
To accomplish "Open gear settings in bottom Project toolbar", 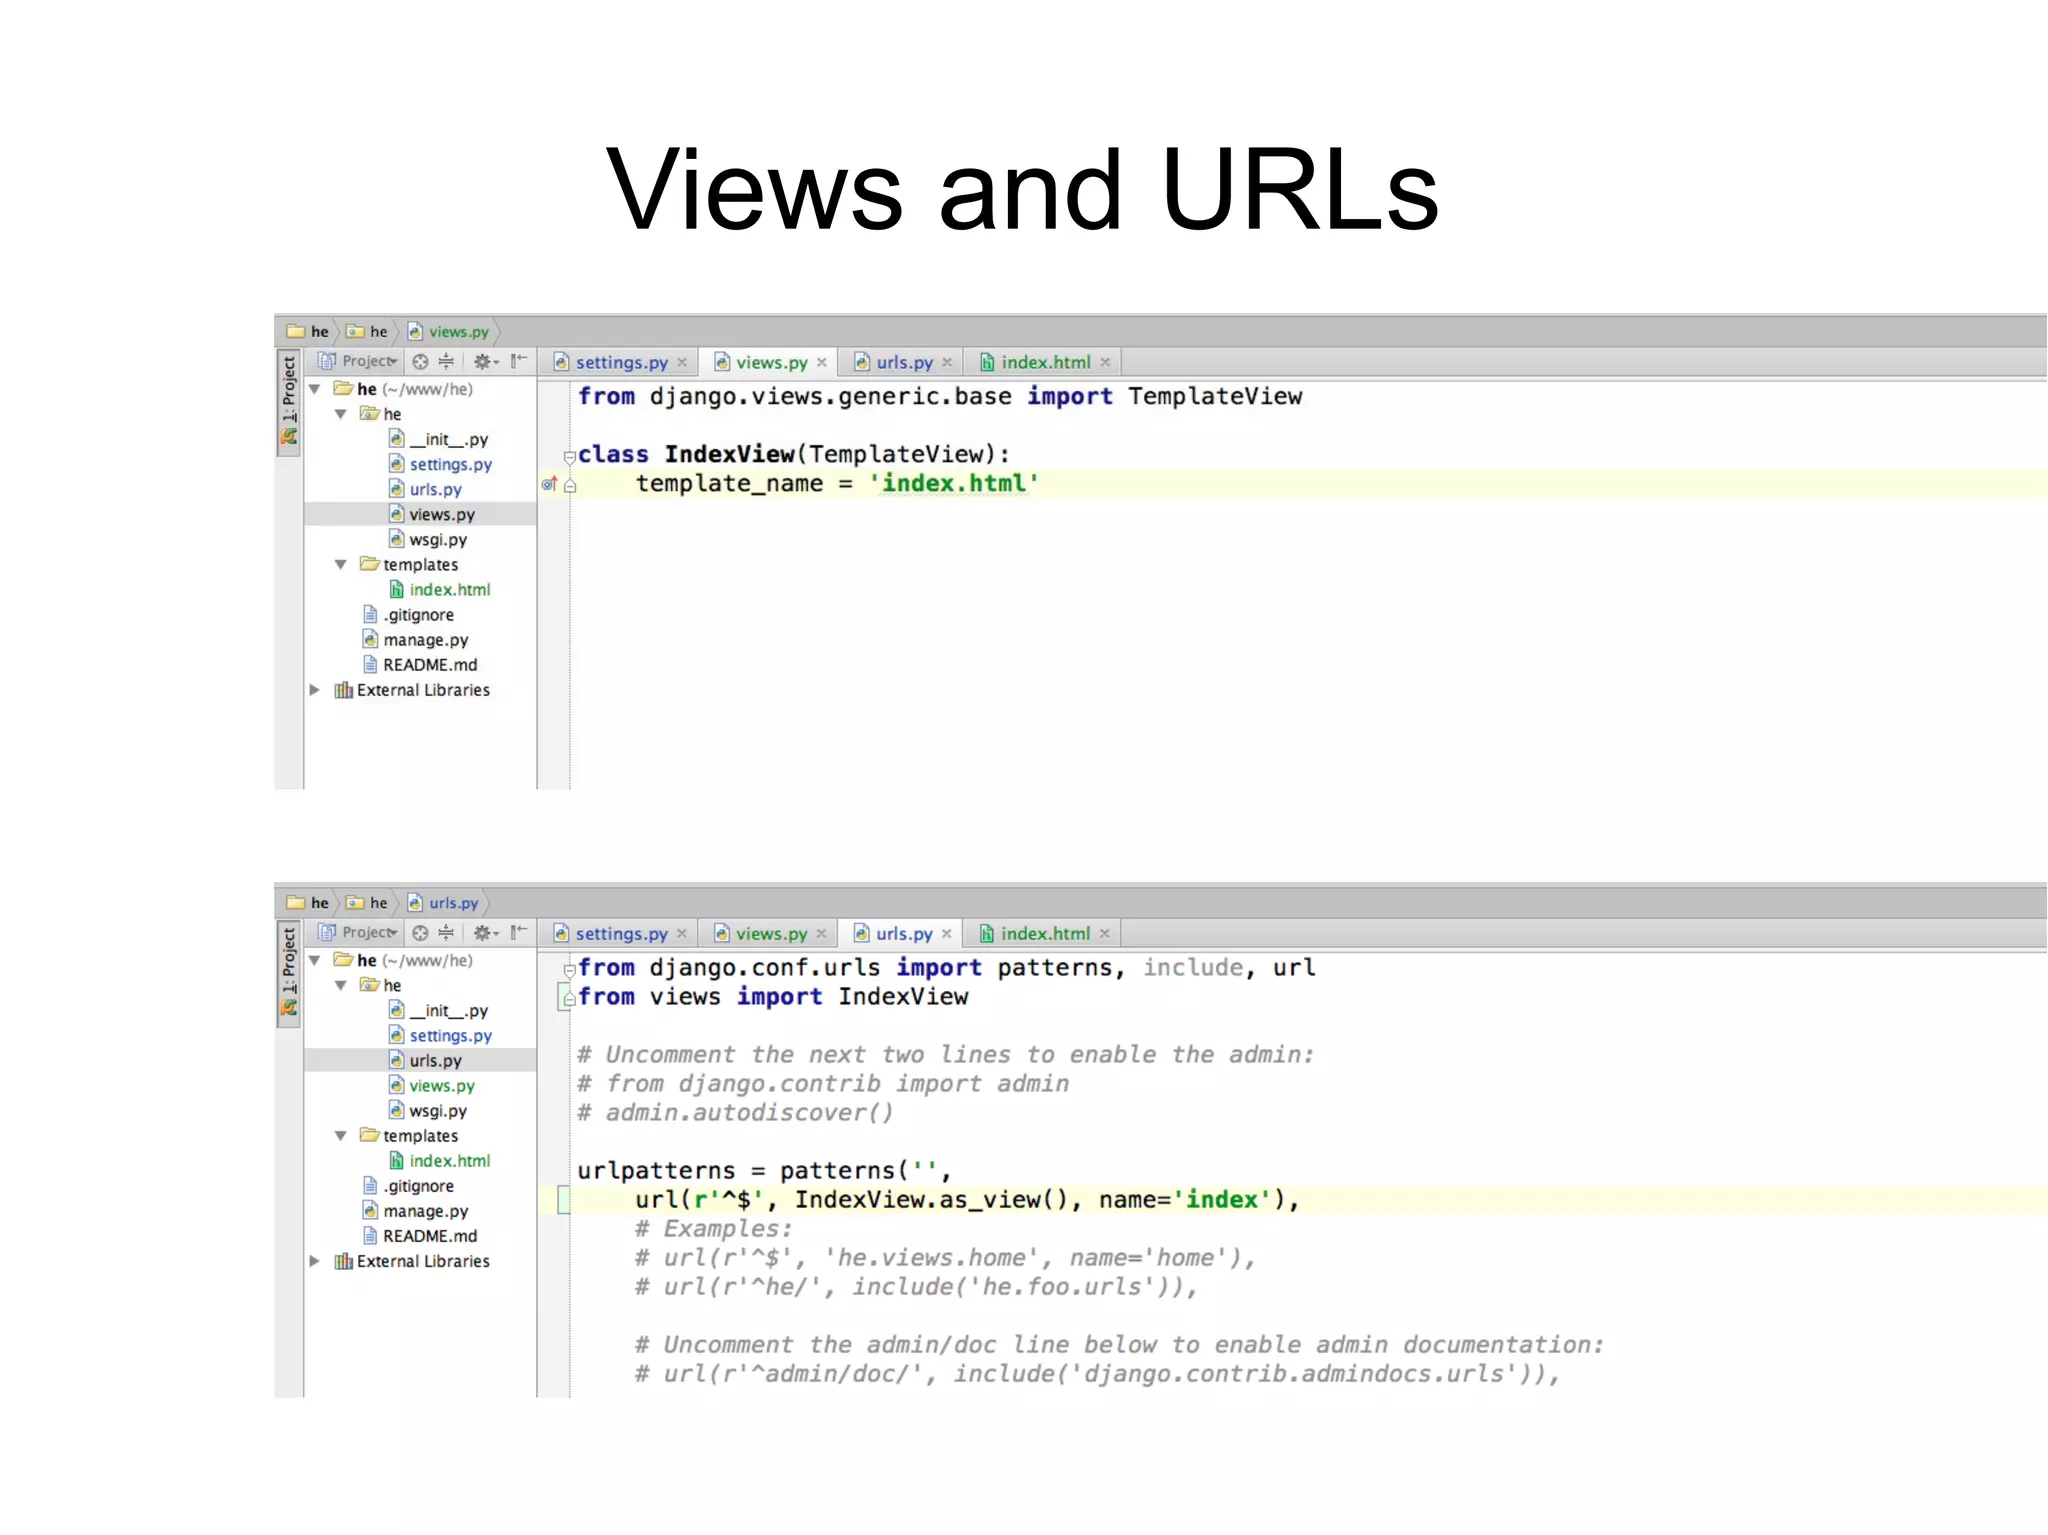I will tap(485, 933).
